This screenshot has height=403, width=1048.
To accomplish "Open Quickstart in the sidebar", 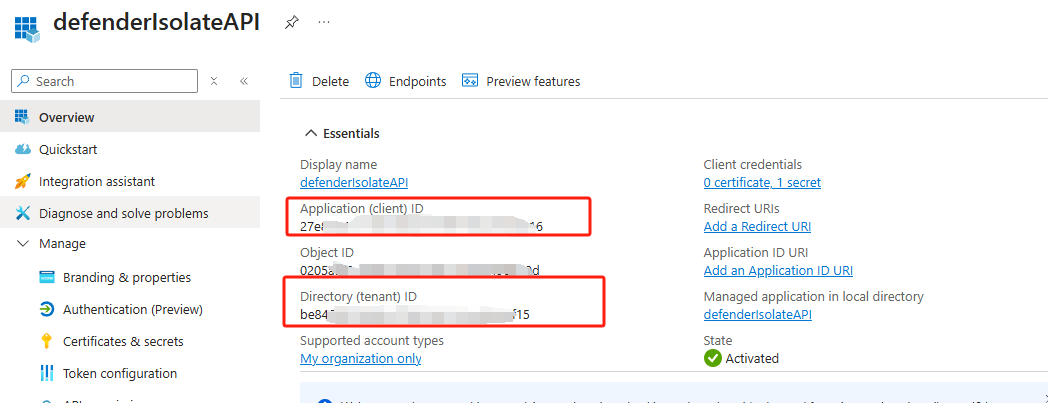I will 130,149.
